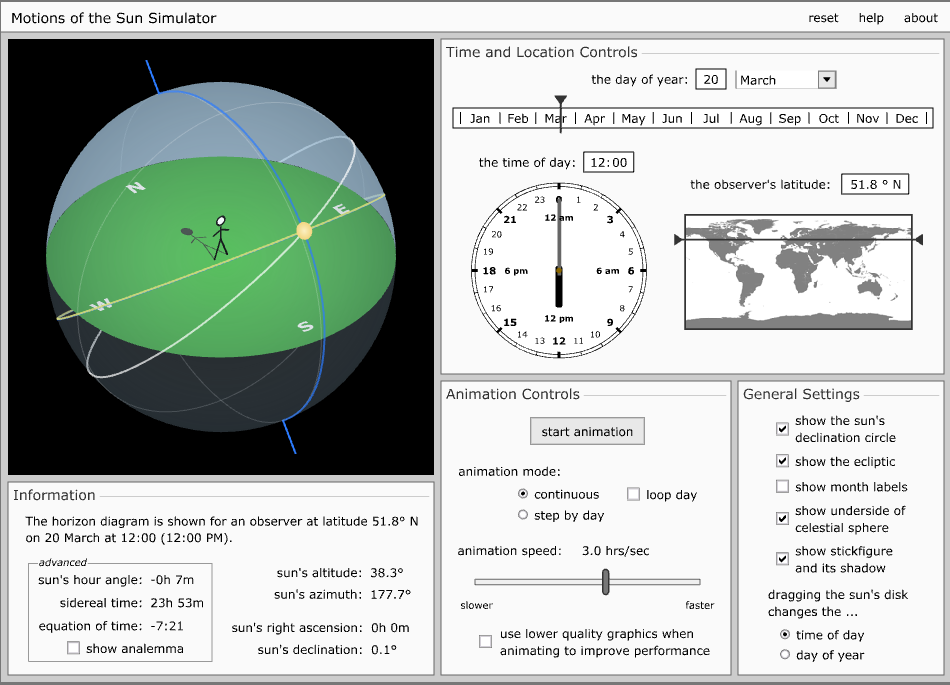The width and height of the screenshot is (950, 685).
Task: Click the day of year input field
Action: pyautogui.click(x=711, y=79)
